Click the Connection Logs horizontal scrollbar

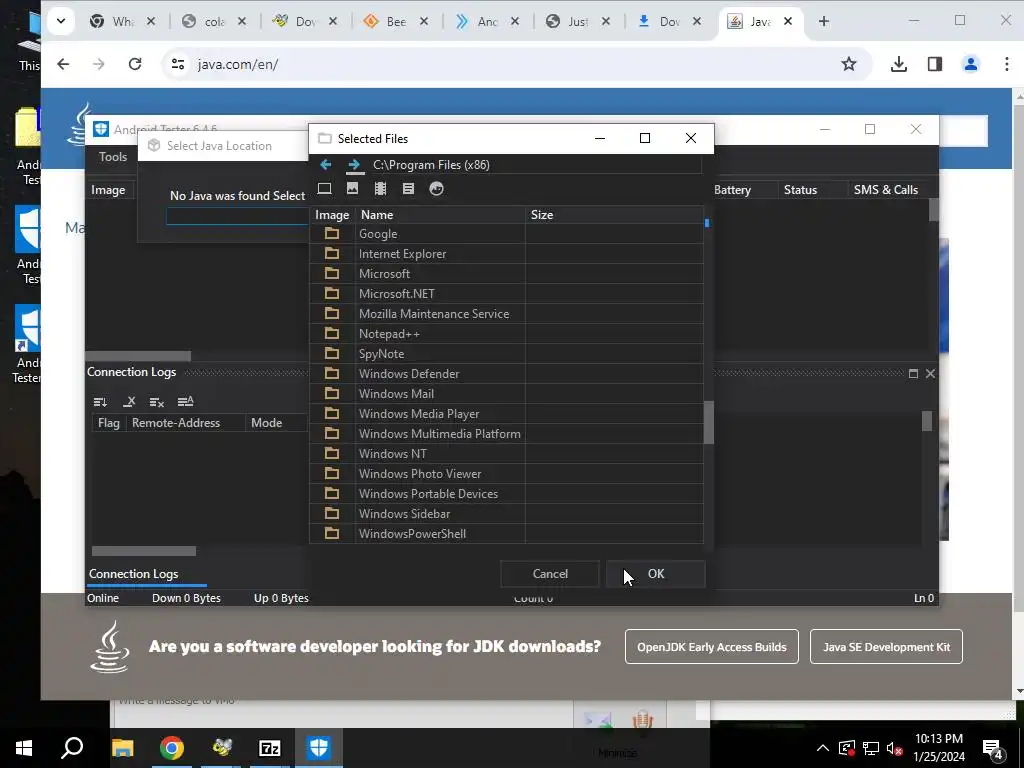pyautogui.click(x=144, y=551)
